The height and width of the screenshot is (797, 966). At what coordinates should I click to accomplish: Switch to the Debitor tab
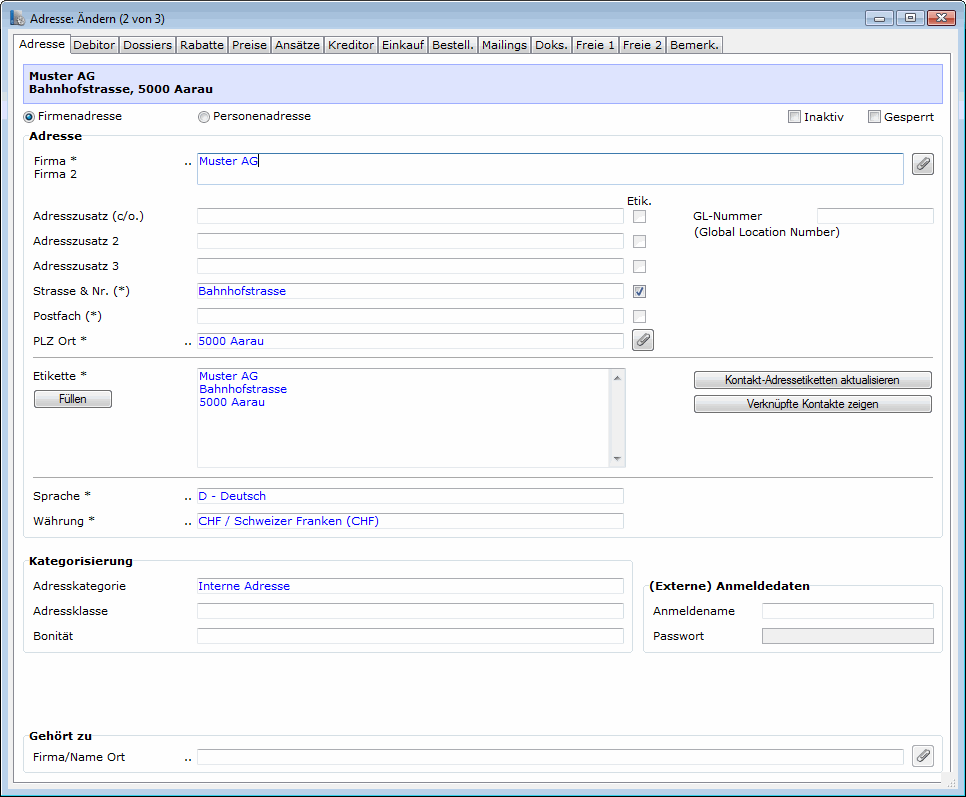click(94, 45)
